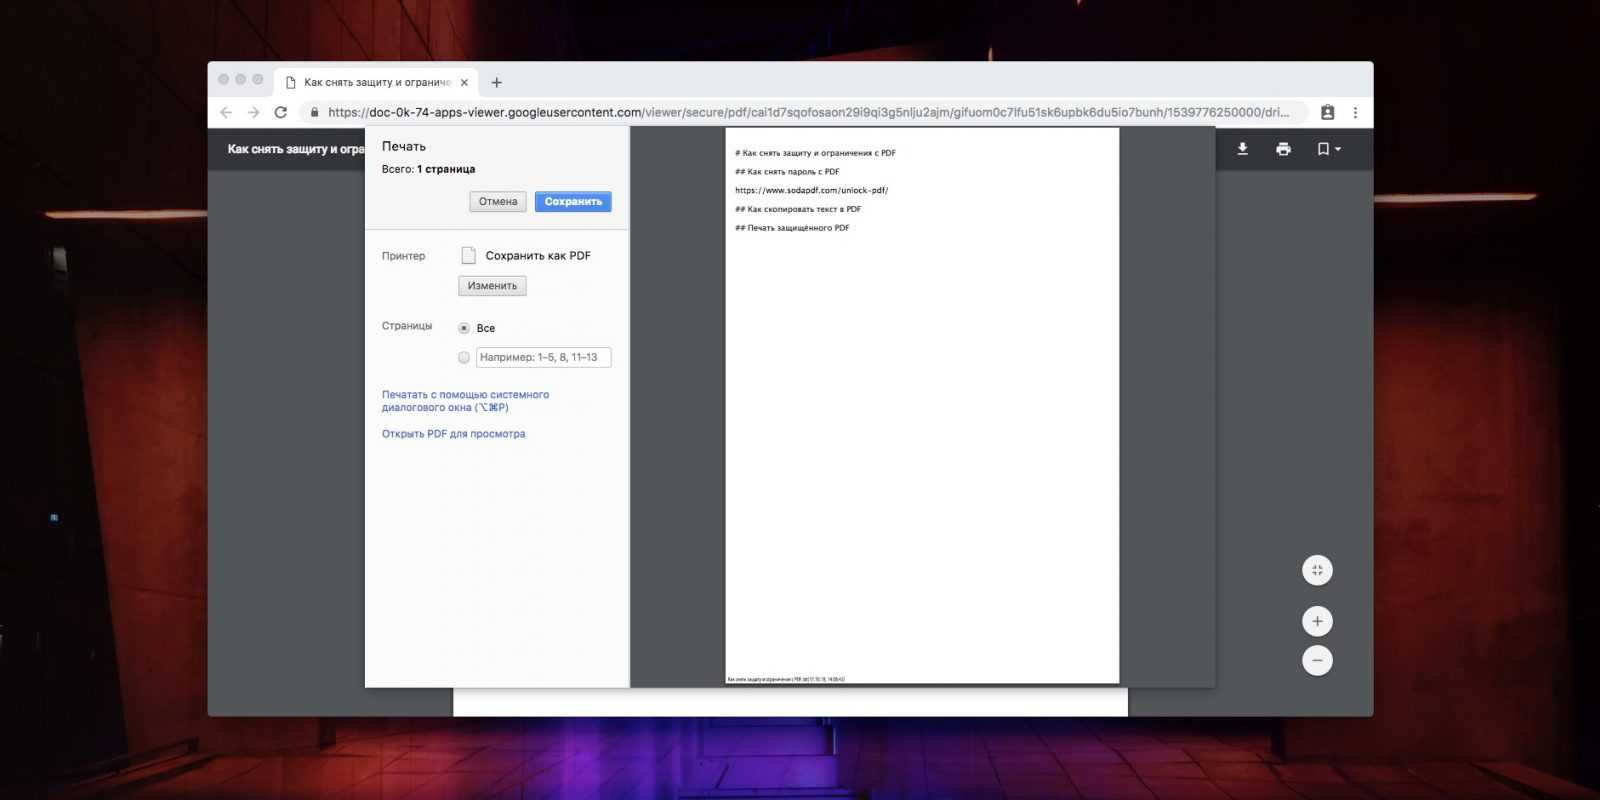Click the browser forward arrow
The width and height of the screenshot is (1600, 800).
coord(253,112)
